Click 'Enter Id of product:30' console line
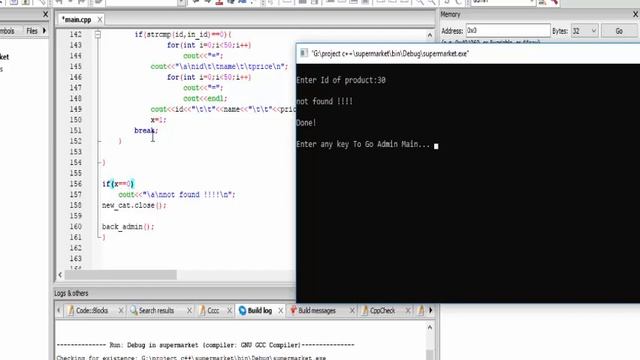640x360 pixels. coord(341,80)
